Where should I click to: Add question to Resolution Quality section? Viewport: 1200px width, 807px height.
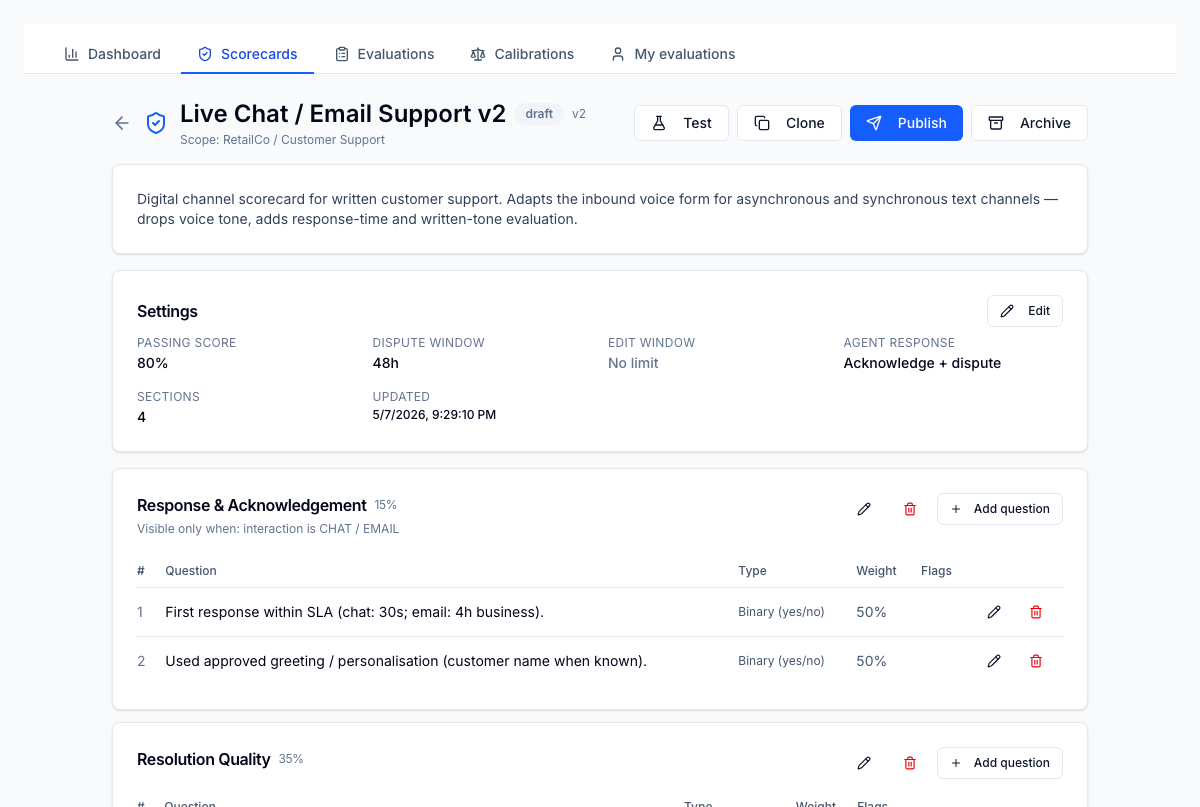(1000, 763)
